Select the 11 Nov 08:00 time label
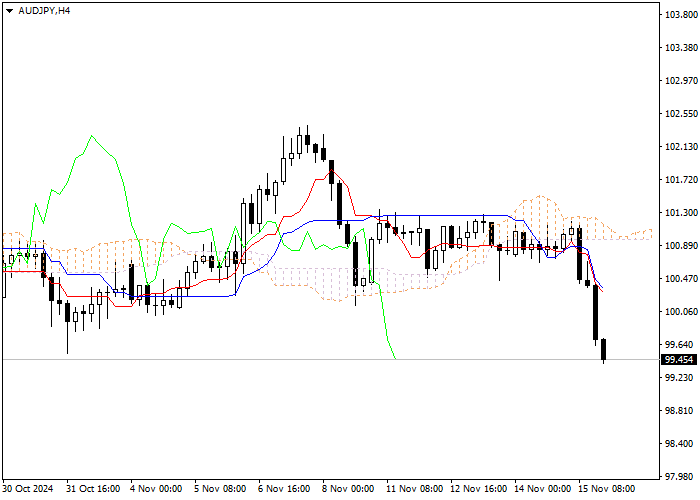 [415, 489]
